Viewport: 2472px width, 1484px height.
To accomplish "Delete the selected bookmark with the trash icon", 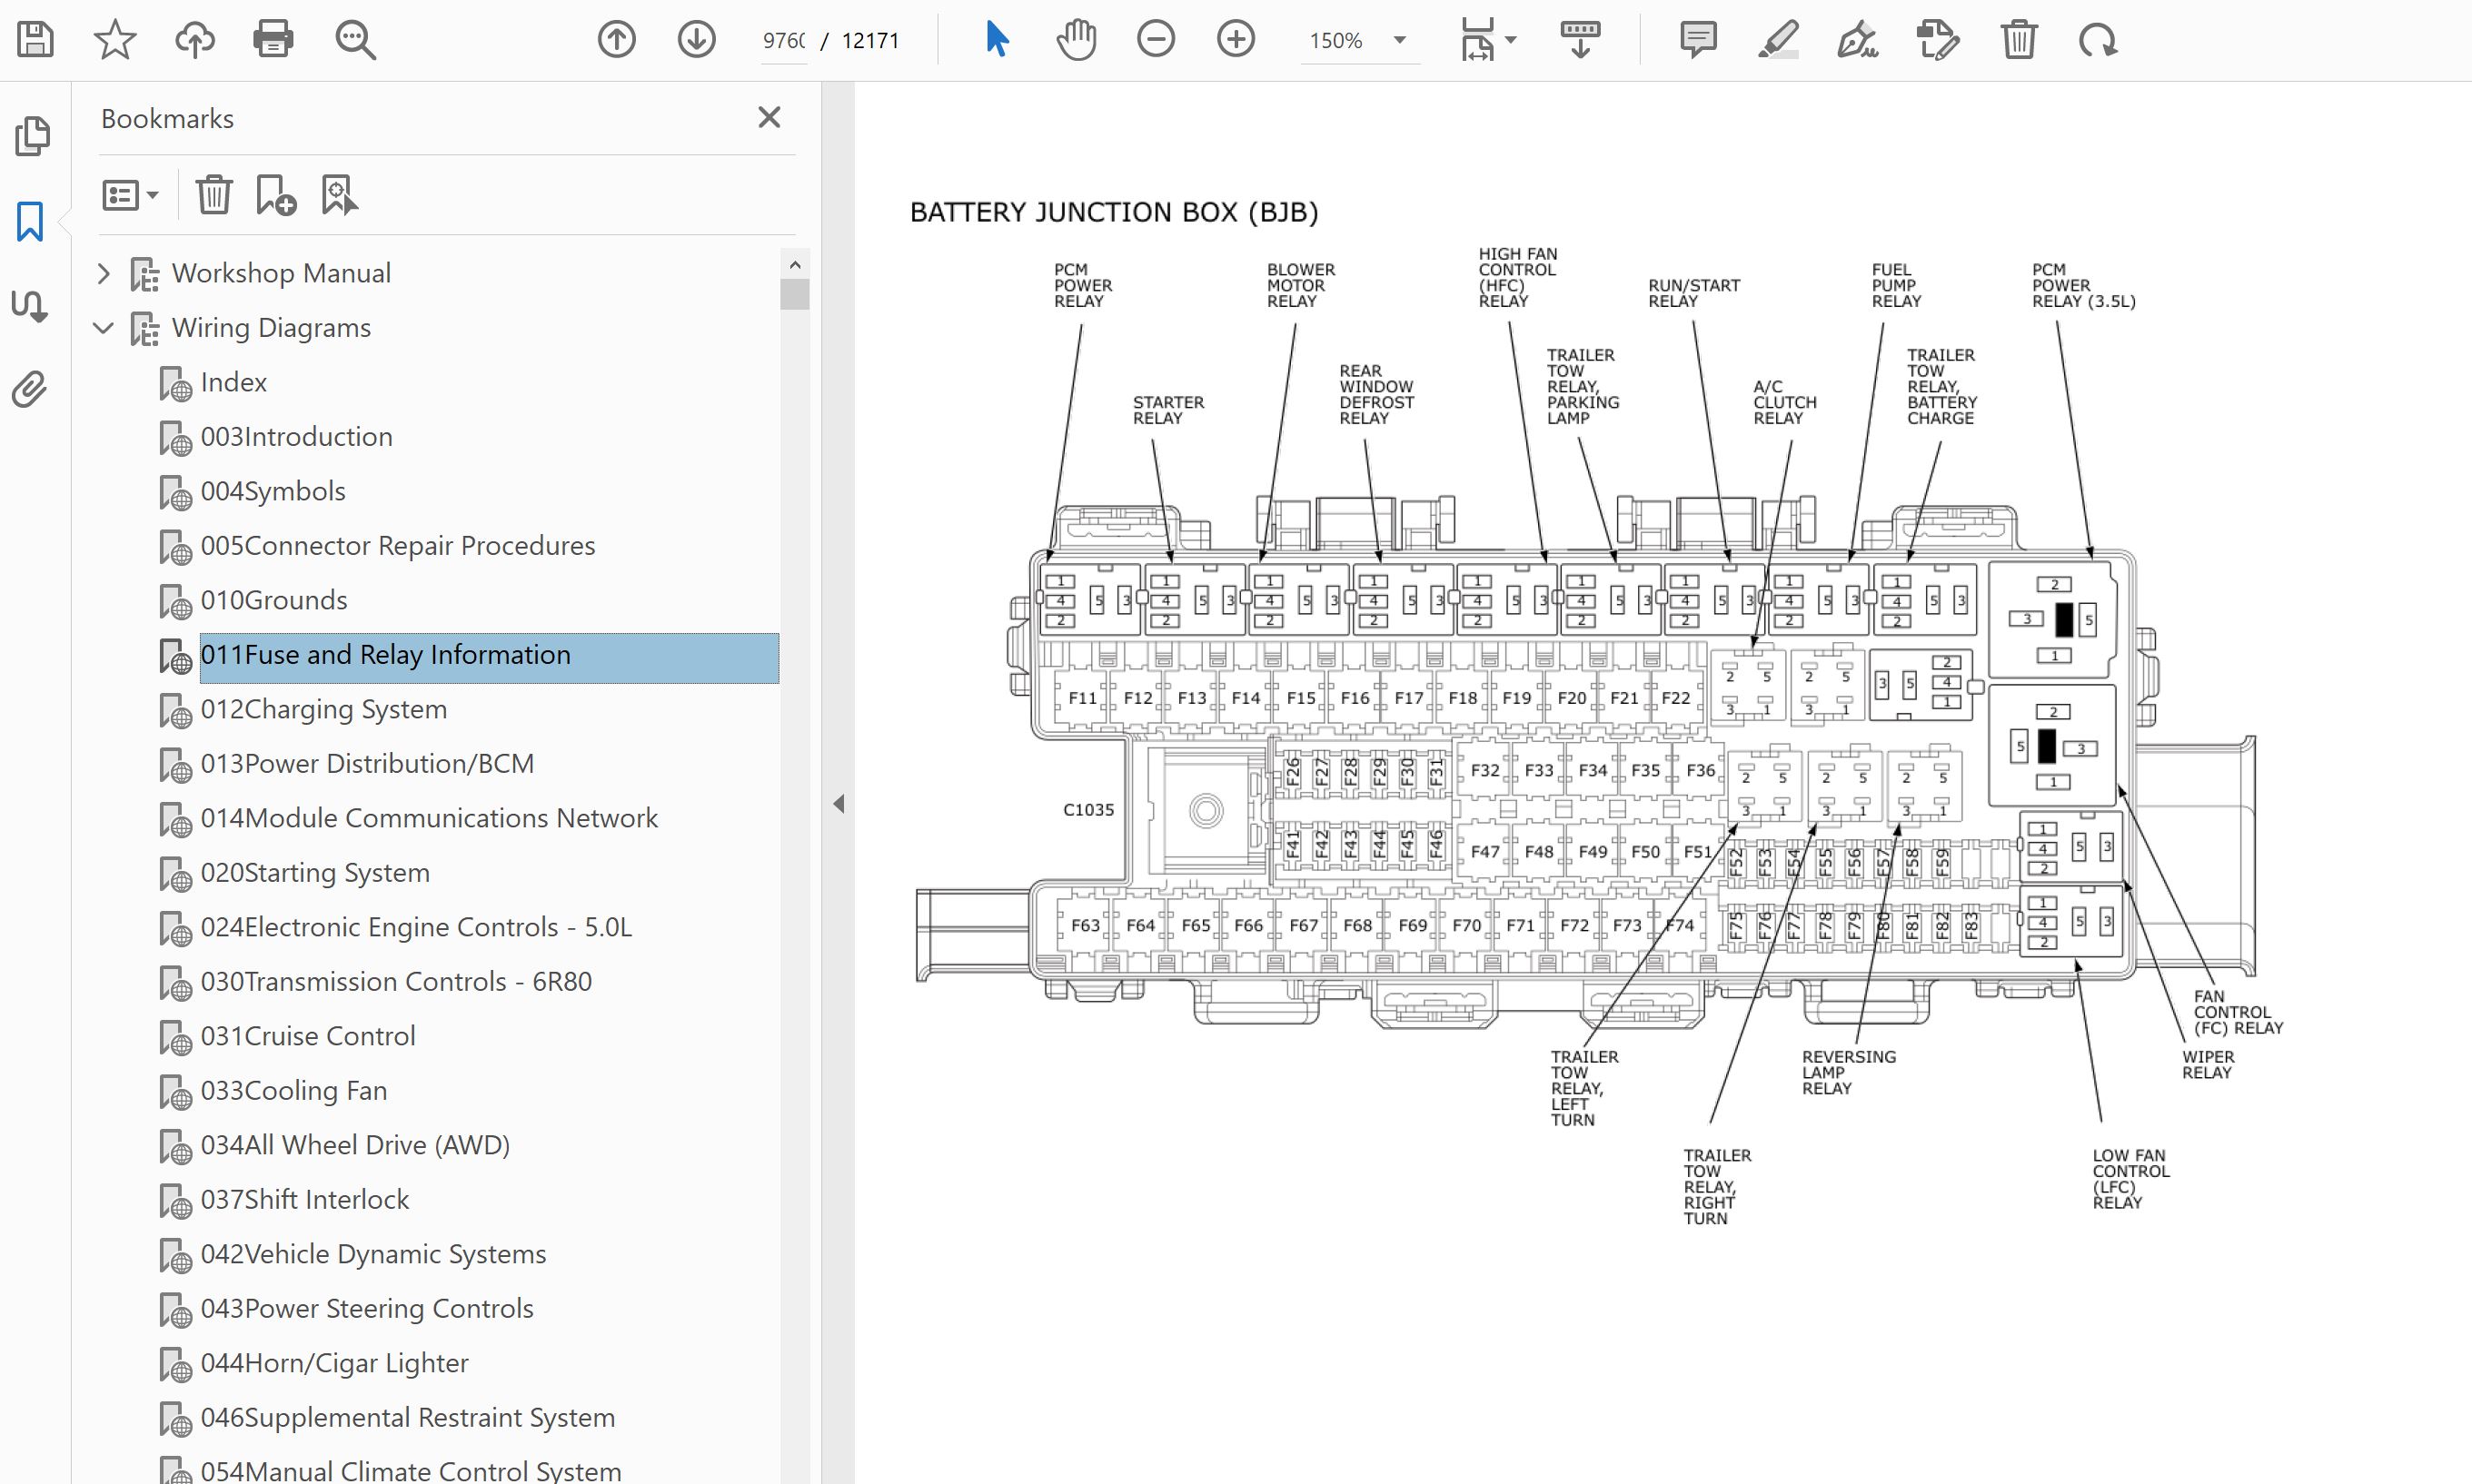I will [213, 194].
